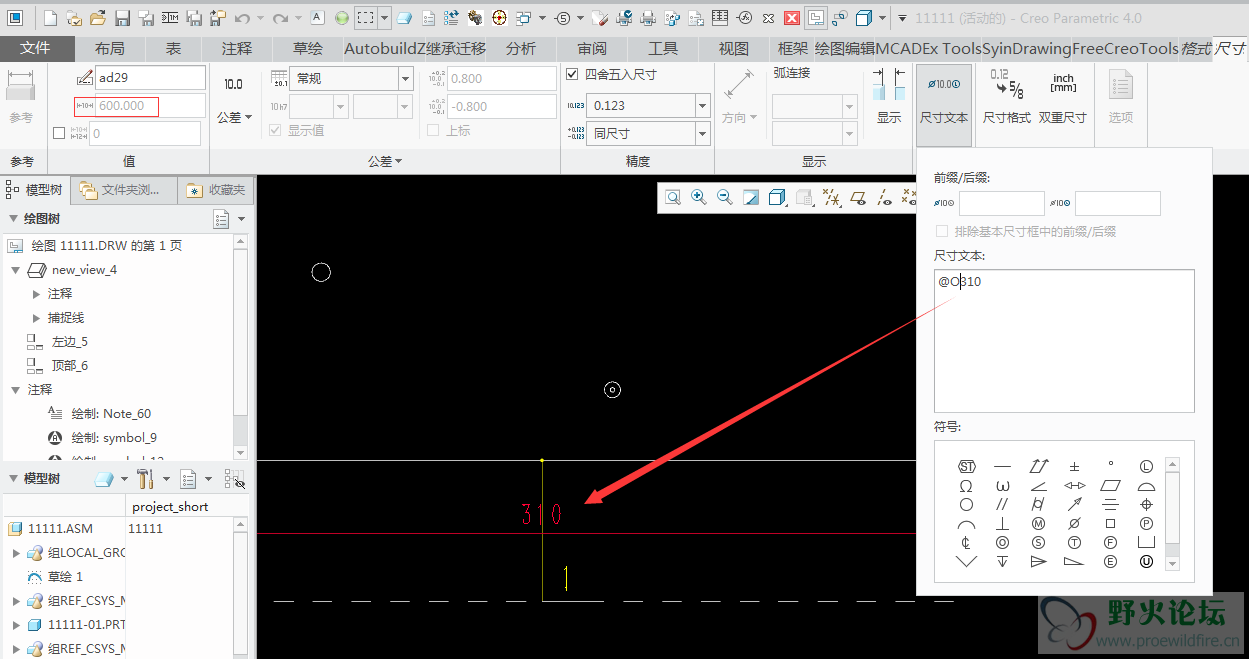Screen dimensions: 1249x659
Task: Click the Zoom Out magnifier icon
Action: tap(725, 198)
